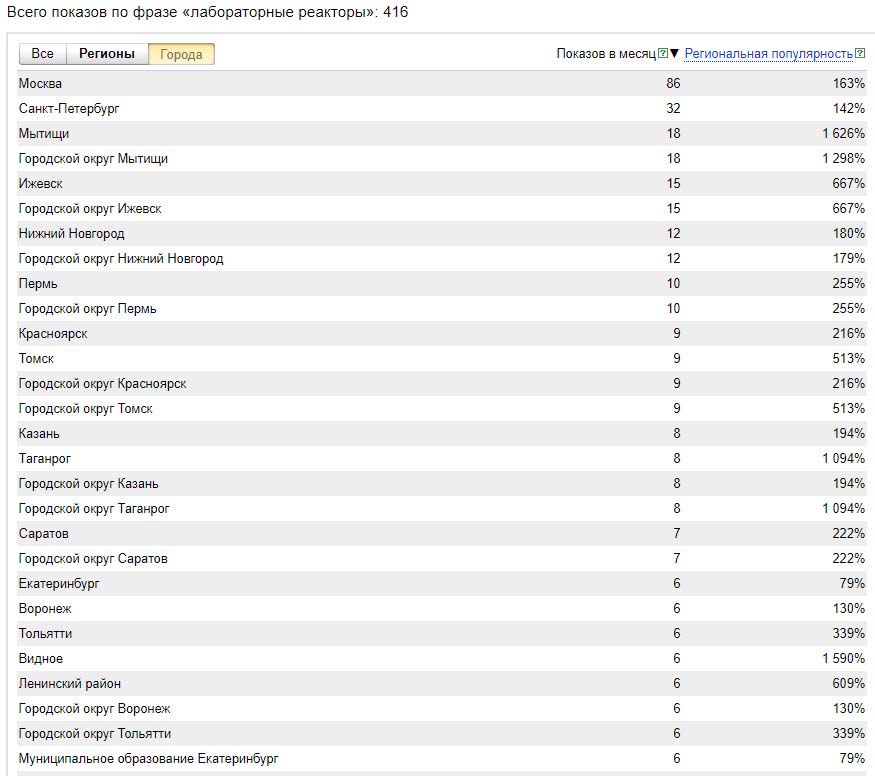Click the Ленинский район entry

point(70,684)
